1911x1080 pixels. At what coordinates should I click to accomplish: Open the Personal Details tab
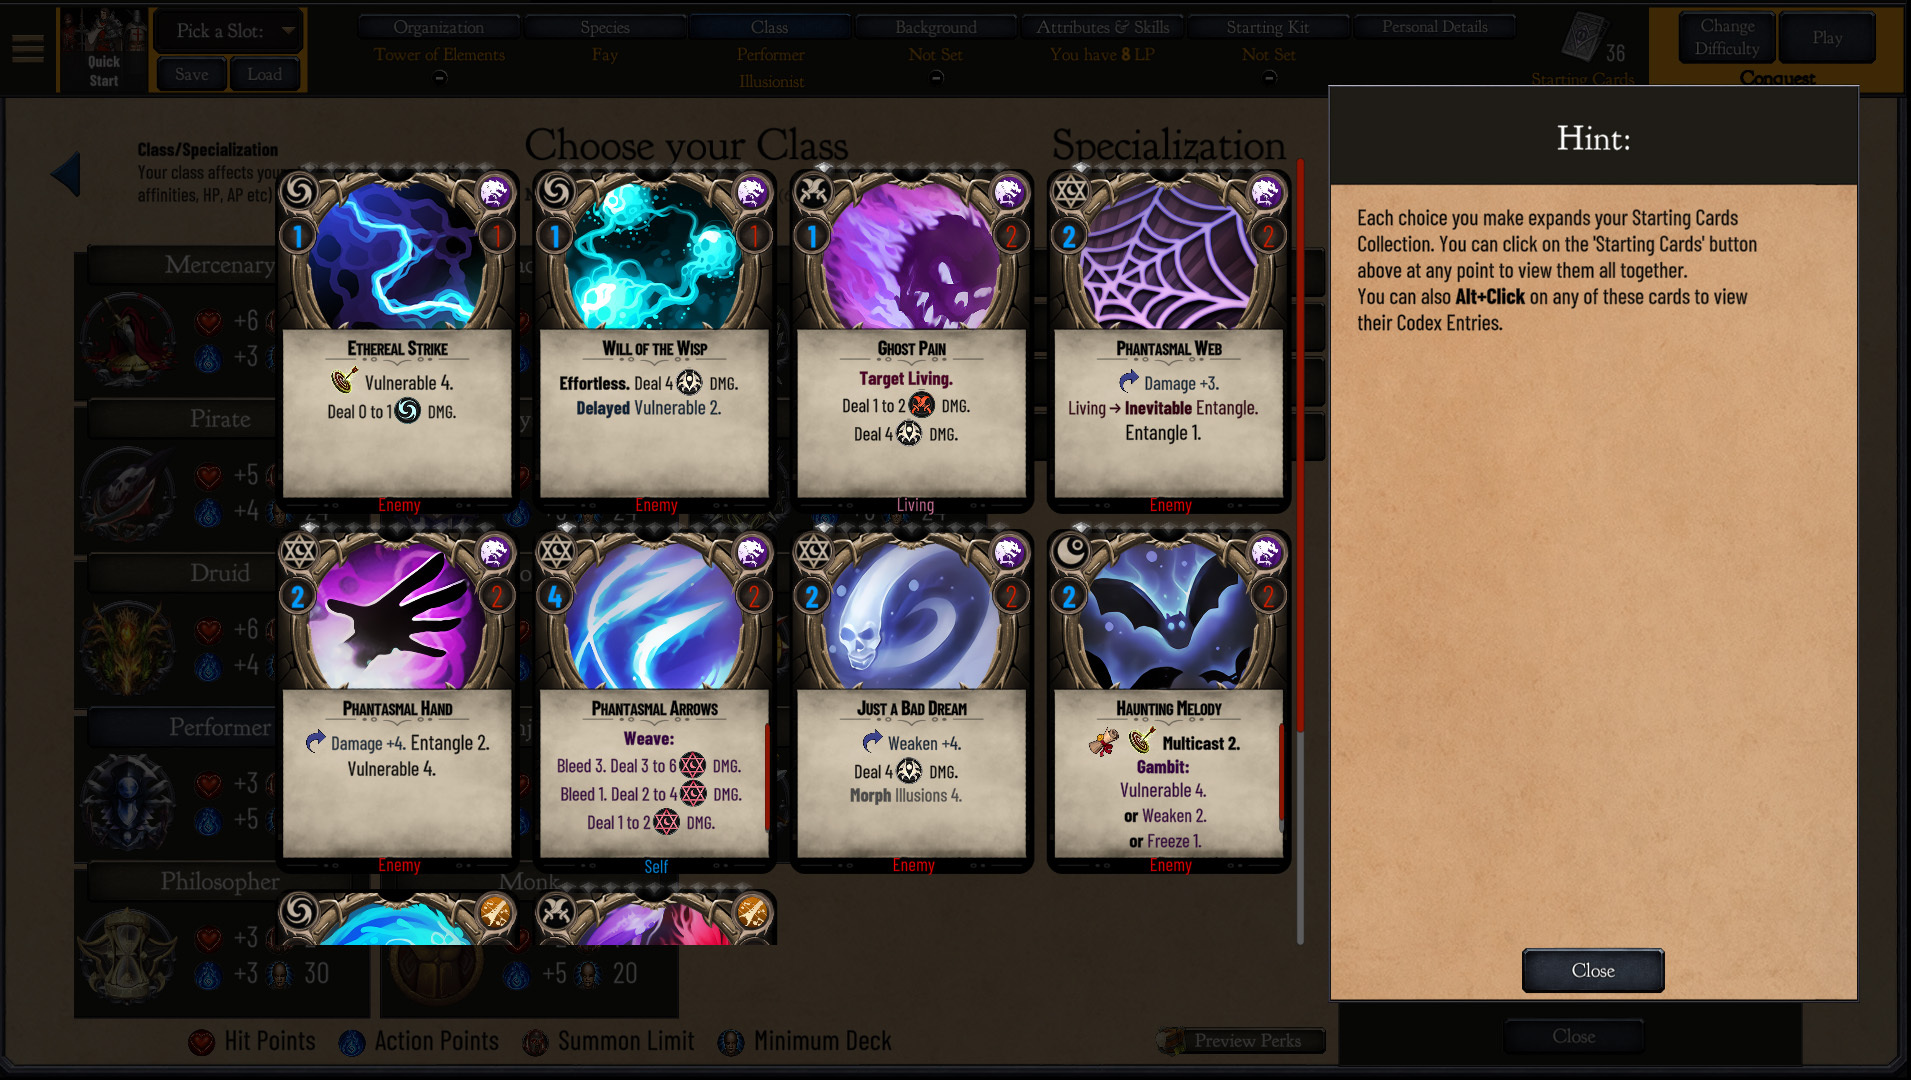1434,27
